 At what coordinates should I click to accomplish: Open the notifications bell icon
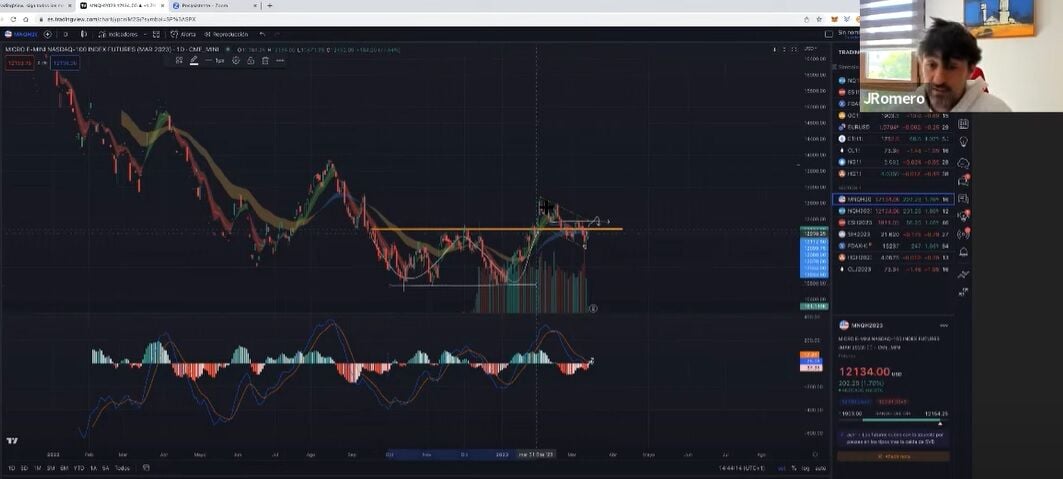point(963,252)
